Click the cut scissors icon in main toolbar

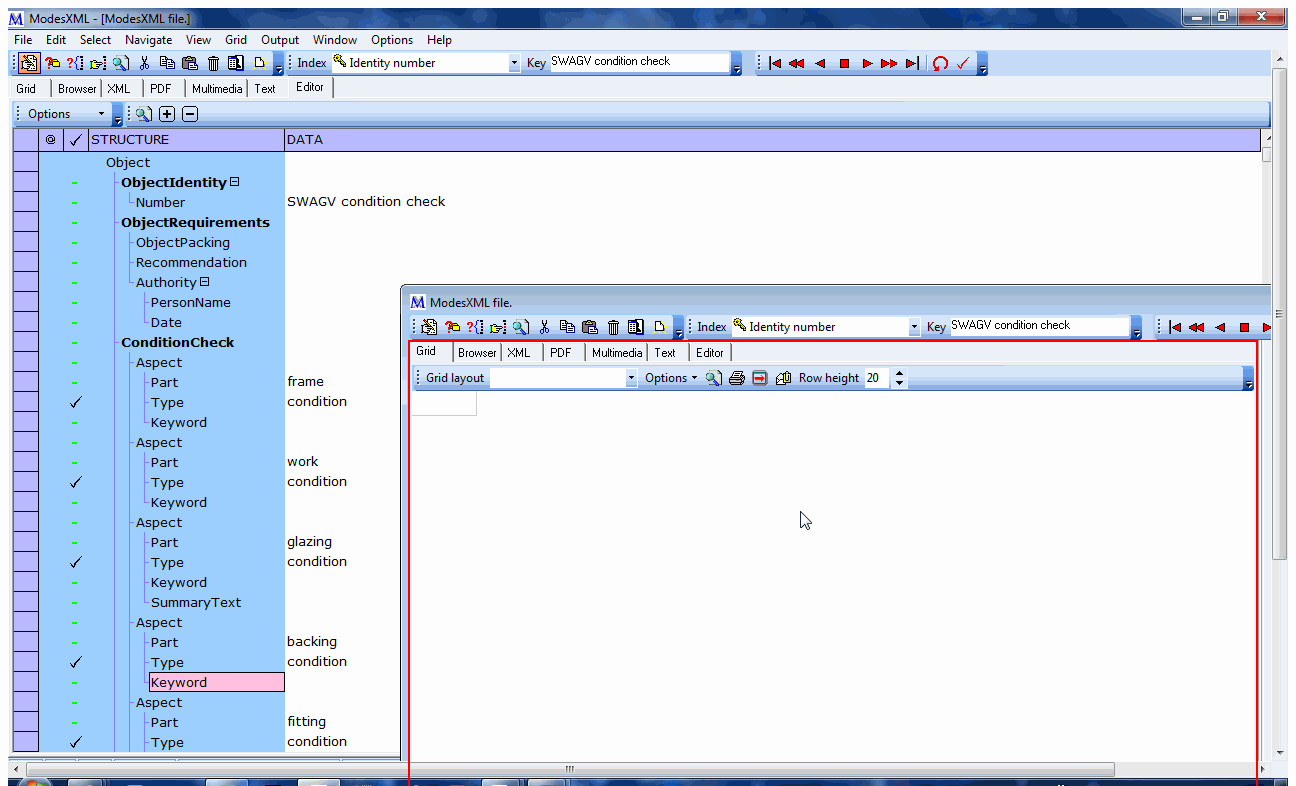pos(144,63)
